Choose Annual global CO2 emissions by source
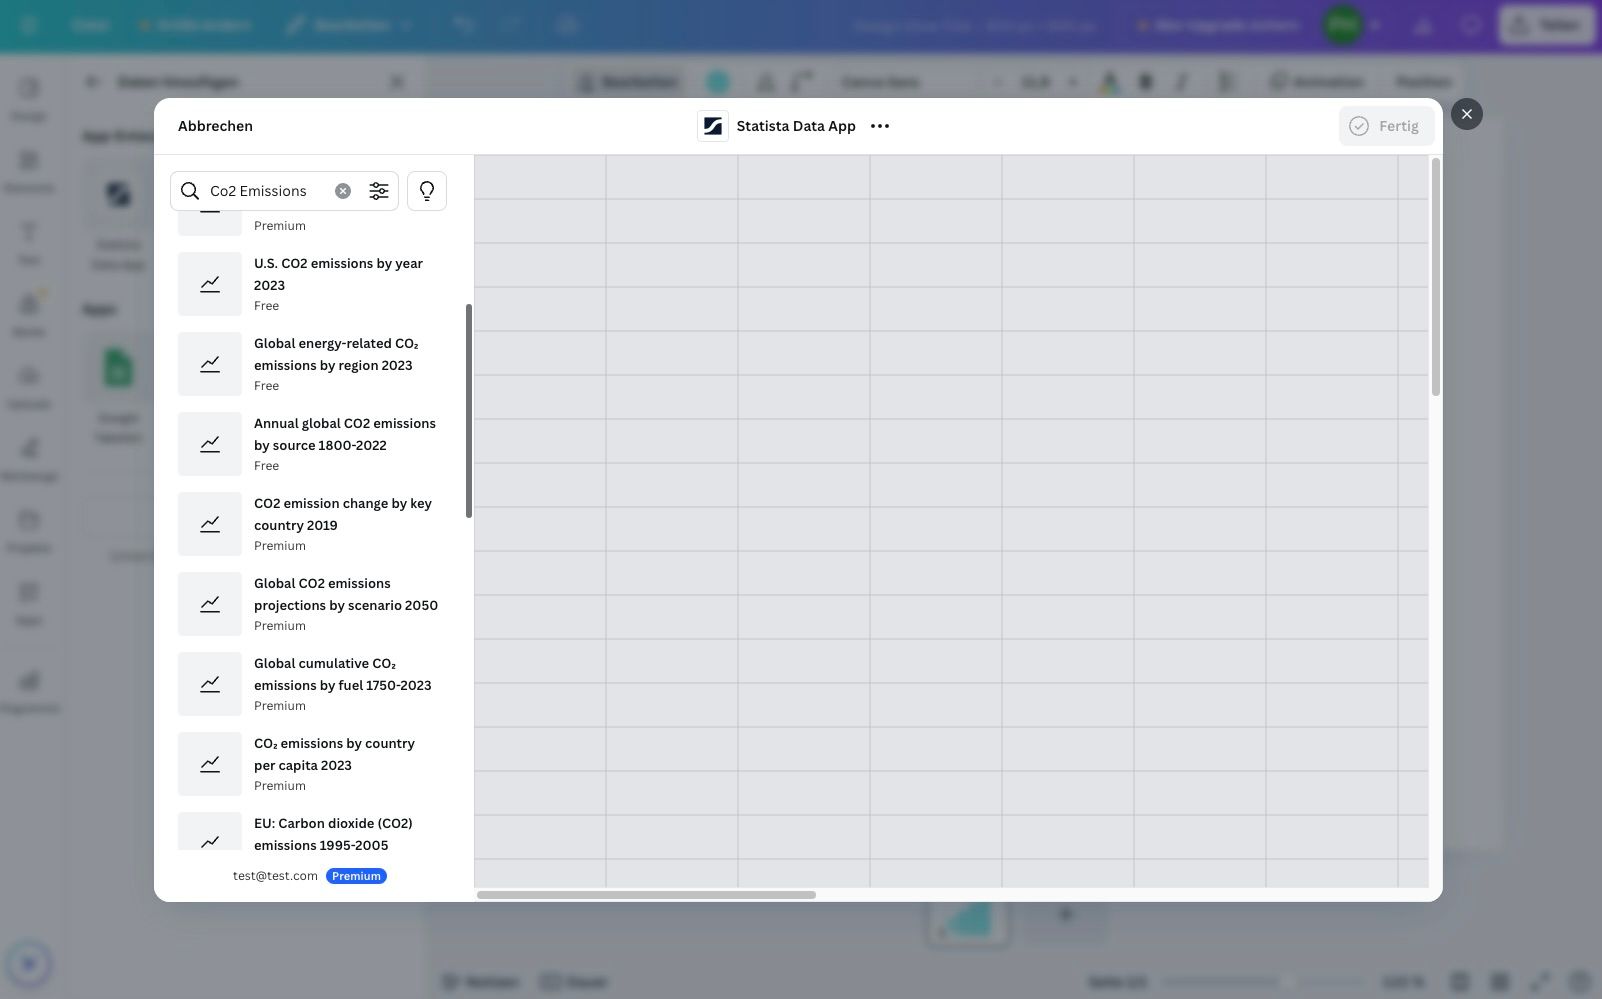Viewport: 1602px width, 999px height. pyautogui.click(x=344, y=435)
